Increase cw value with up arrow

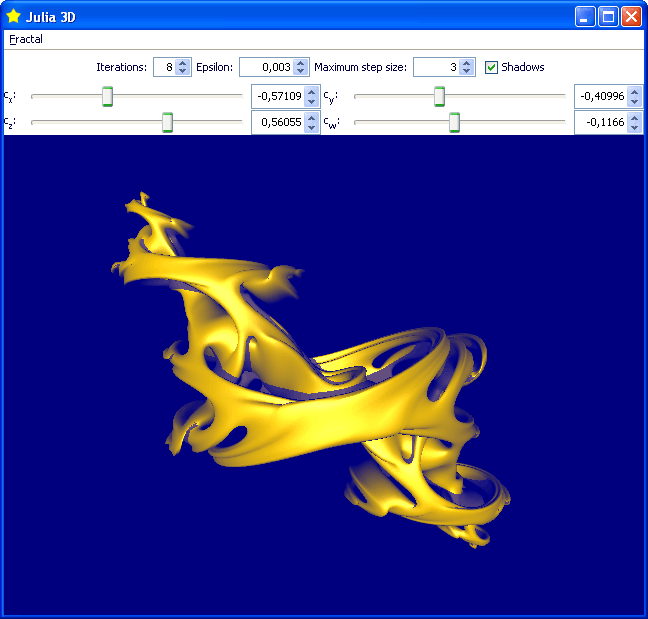pyautogui.click(x=635, y=118)
